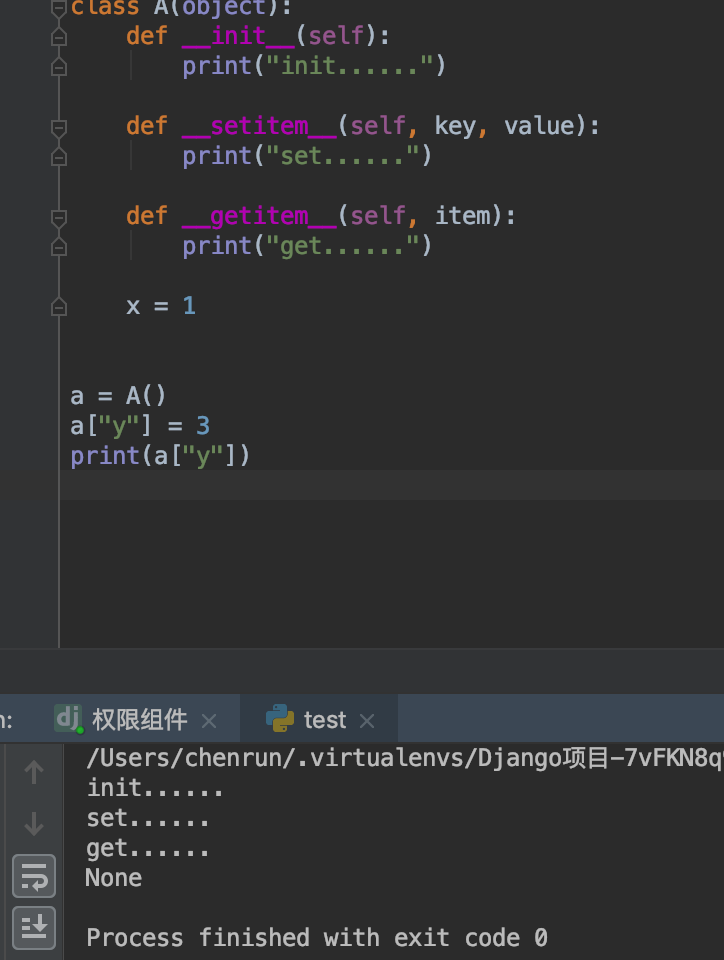Screen dimensions: 724x960
Task: Switch to the 权限组件 run tab
Action: tap(139, 720)
